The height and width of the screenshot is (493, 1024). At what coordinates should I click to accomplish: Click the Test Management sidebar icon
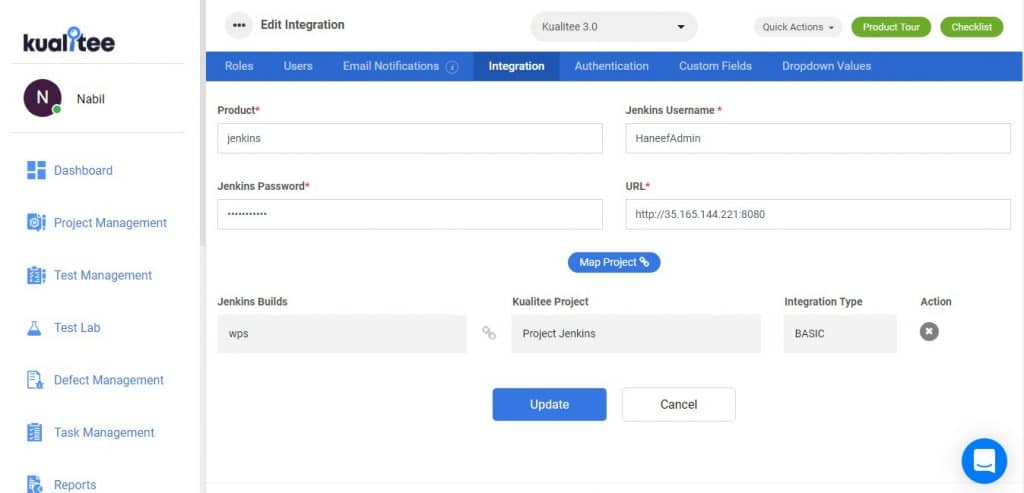point(36,275)
